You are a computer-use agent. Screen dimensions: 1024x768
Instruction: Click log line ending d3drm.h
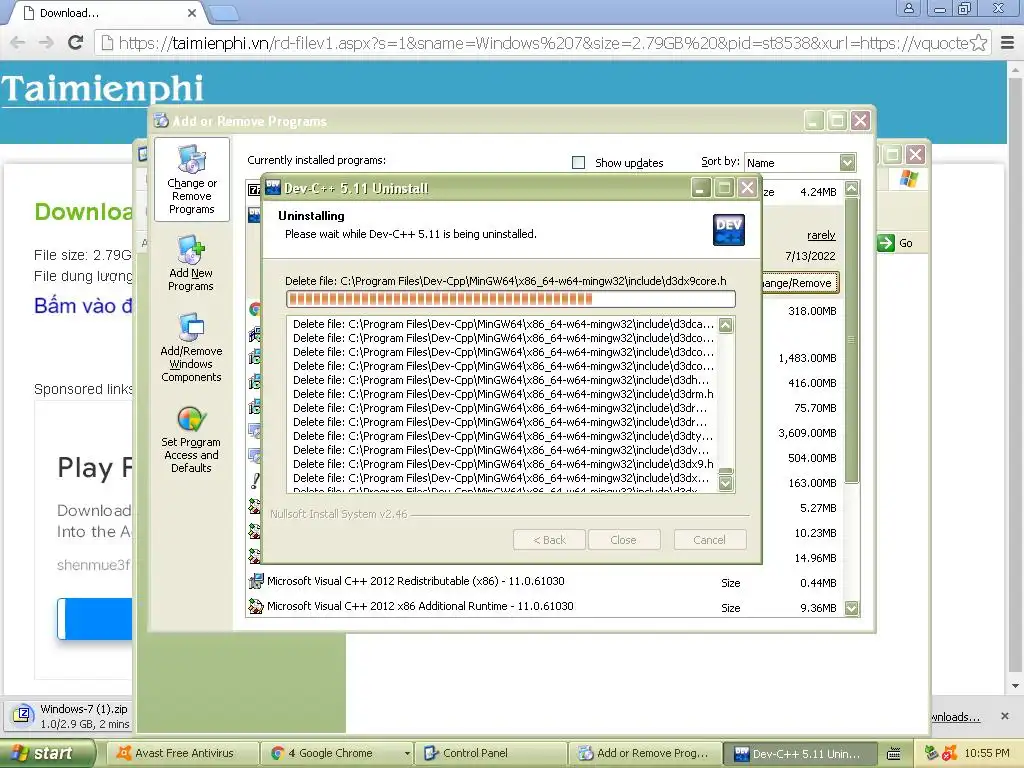point(503,394)
